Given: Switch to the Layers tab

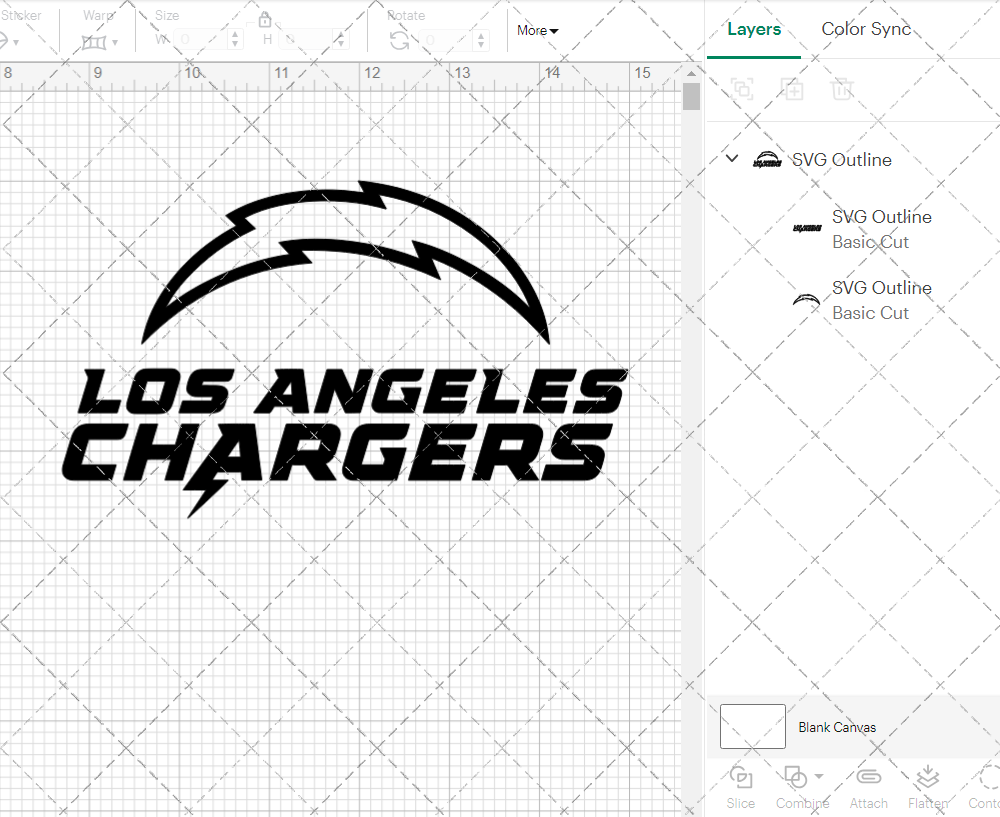Looking at the screenshot, I should (754, 29).
